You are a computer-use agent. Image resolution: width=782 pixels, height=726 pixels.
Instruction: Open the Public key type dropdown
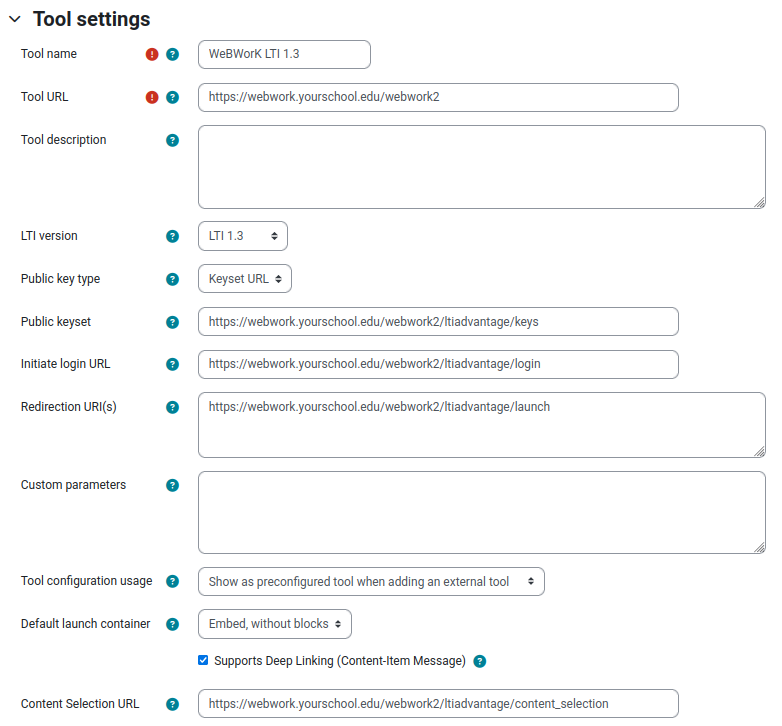[245, 279]
